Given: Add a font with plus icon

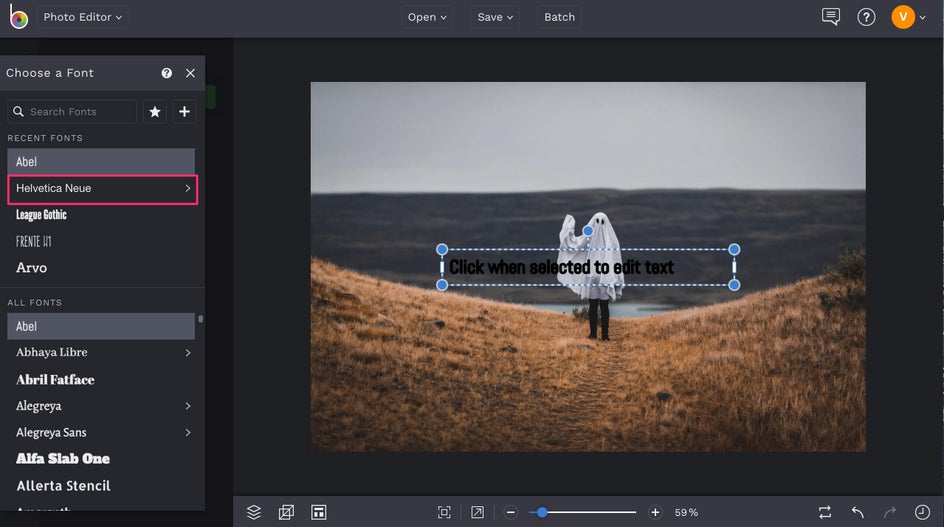Looking at the screenshot, I should coord(184,111).
